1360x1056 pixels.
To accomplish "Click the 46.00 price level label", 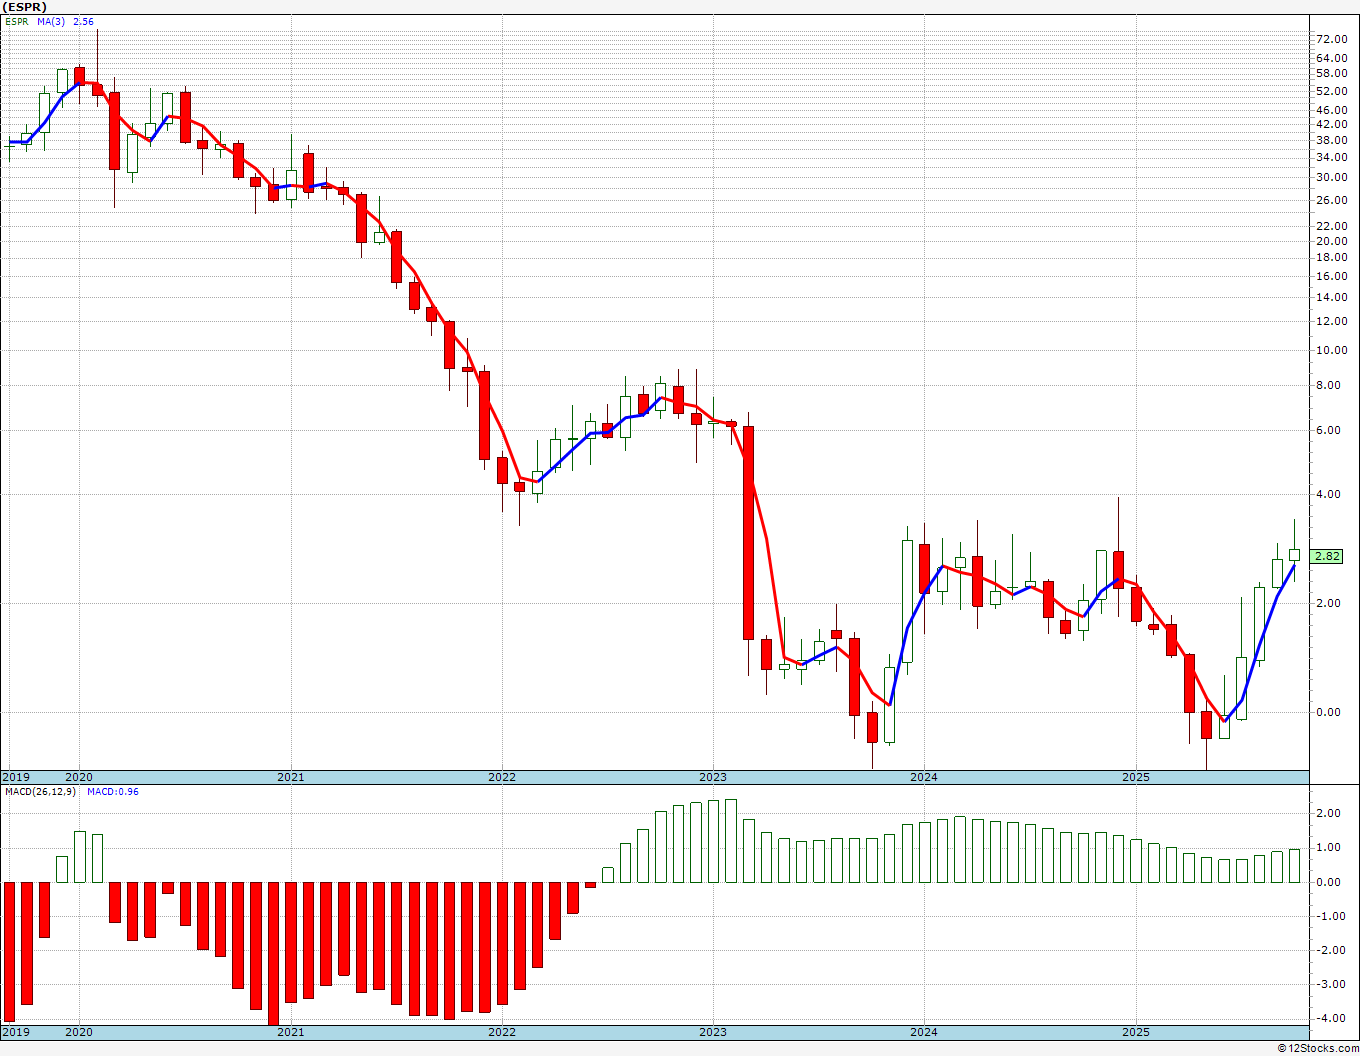I will coord(1331,110).
